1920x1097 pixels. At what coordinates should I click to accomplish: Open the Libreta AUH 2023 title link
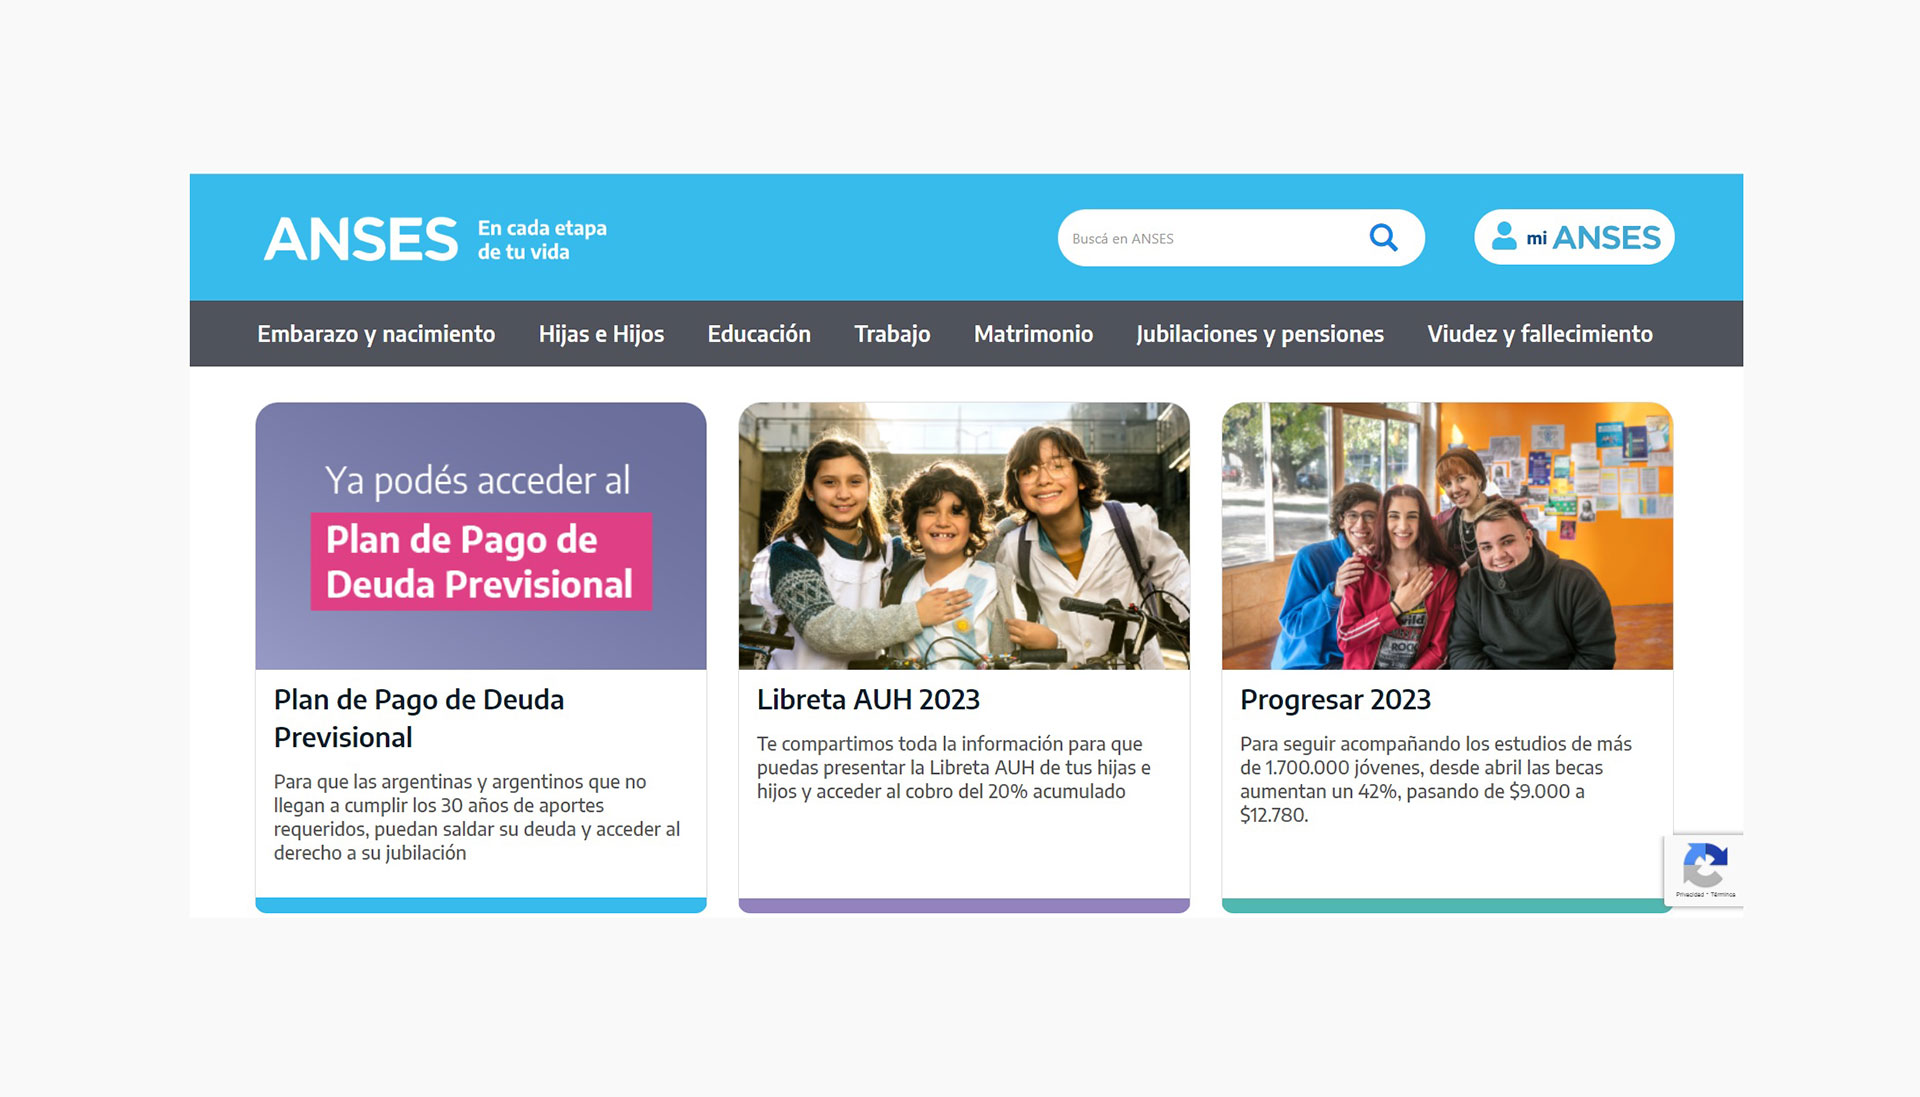pos(868,700)
